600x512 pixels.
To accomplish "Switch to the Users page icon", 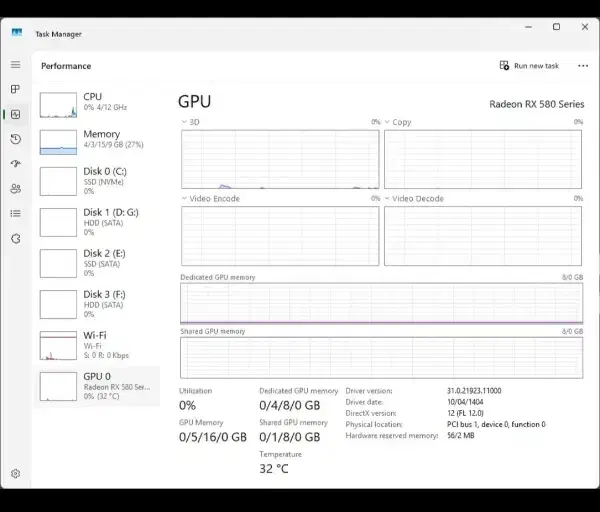I will 15,188.
